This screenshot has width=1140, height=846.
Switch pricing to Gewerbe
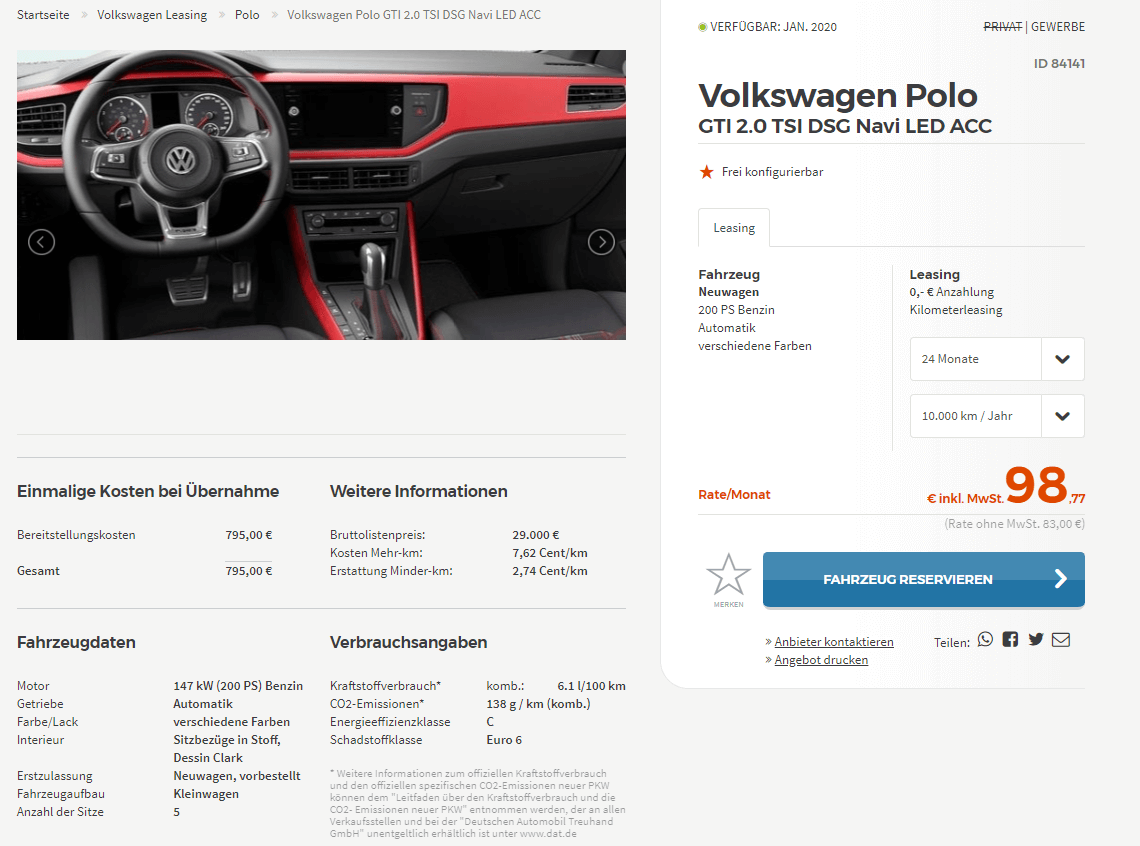coord(1058,27)
